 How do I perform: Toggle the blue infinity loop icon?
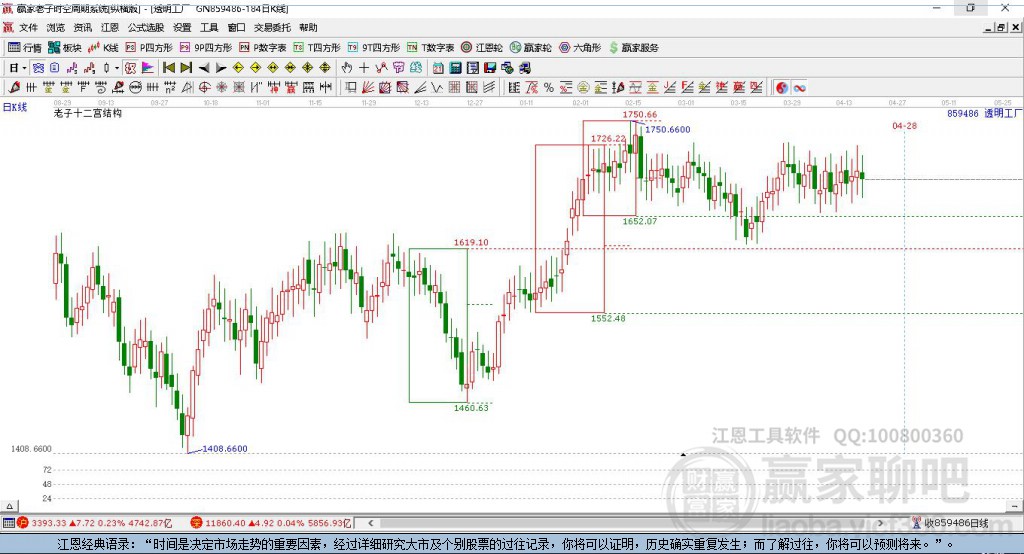(799, 88)
